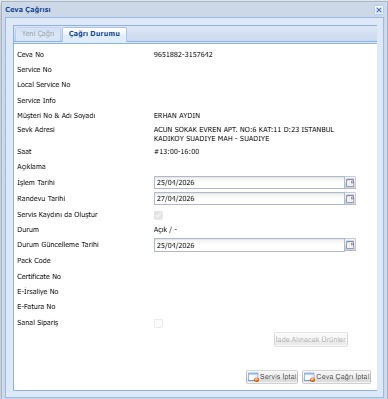Click the Ceva Çağrı İptal button
The image size is (388, 399).
[x=336, y=377]
